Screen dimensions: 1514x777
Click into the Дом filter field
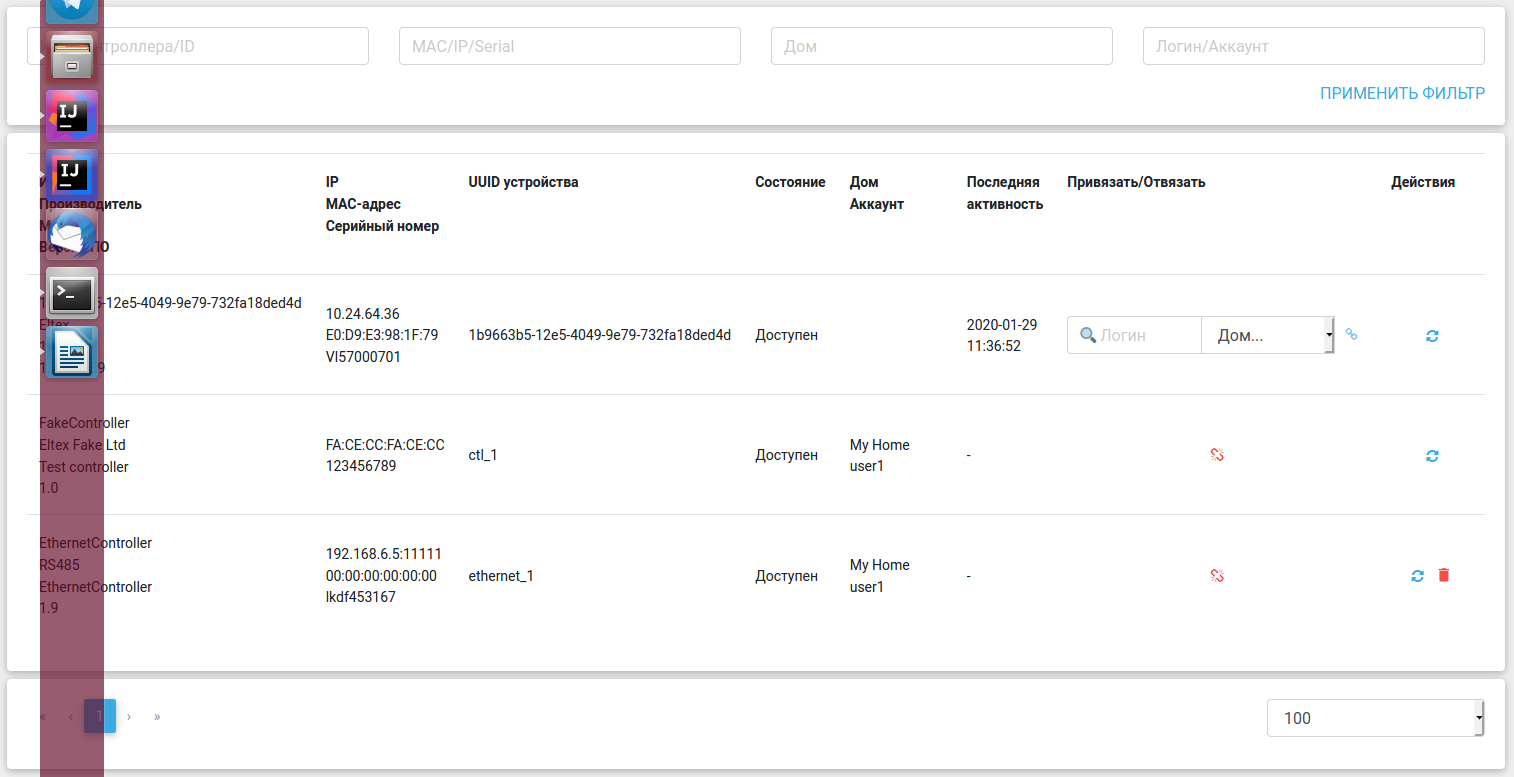point(941,46)
